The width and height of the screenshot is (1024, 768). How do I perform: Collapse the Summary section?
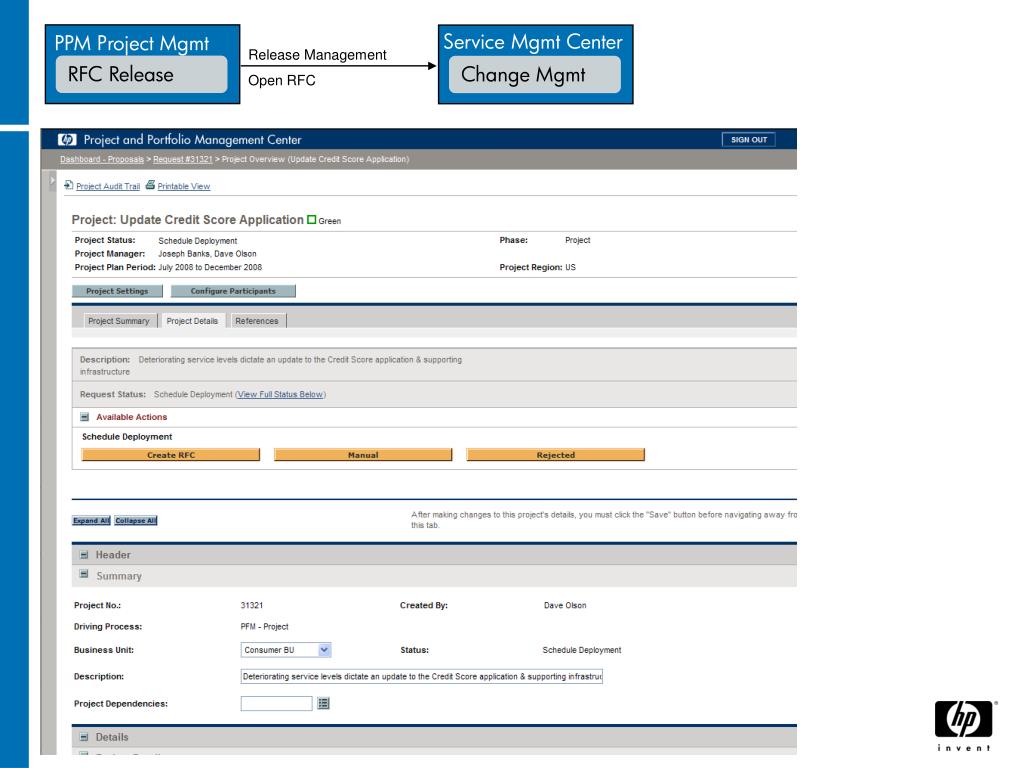coord(84,574)
